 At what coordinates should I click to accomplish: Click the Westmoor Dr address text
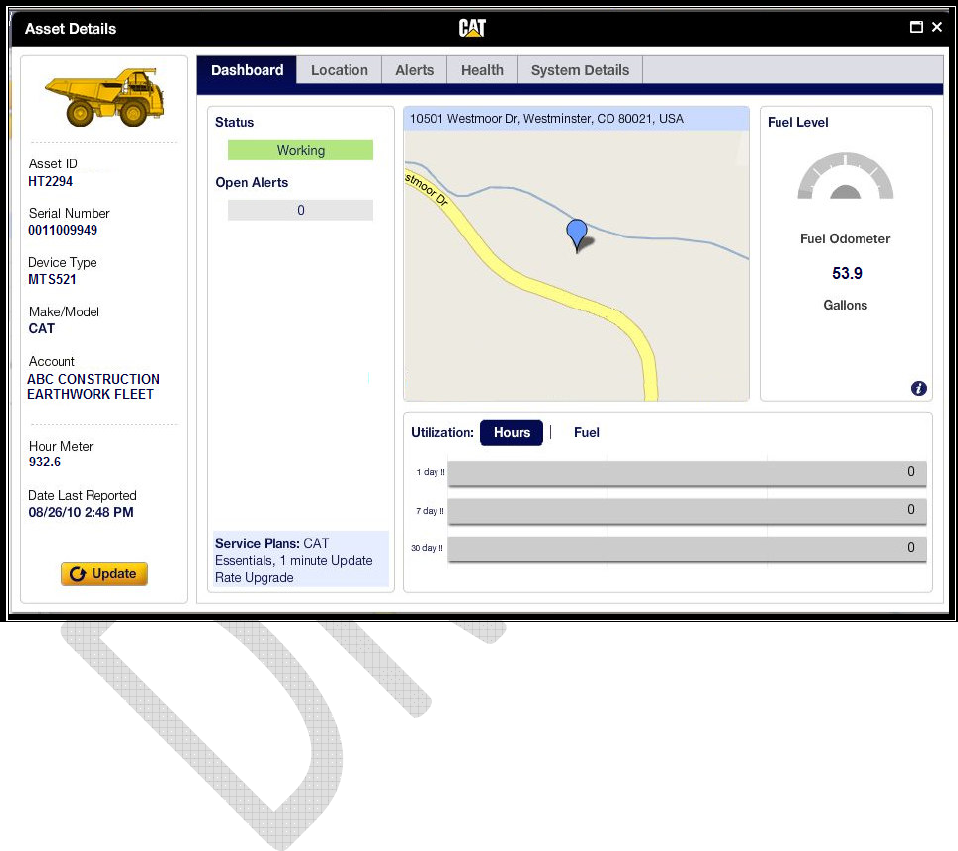pos(546,119)
